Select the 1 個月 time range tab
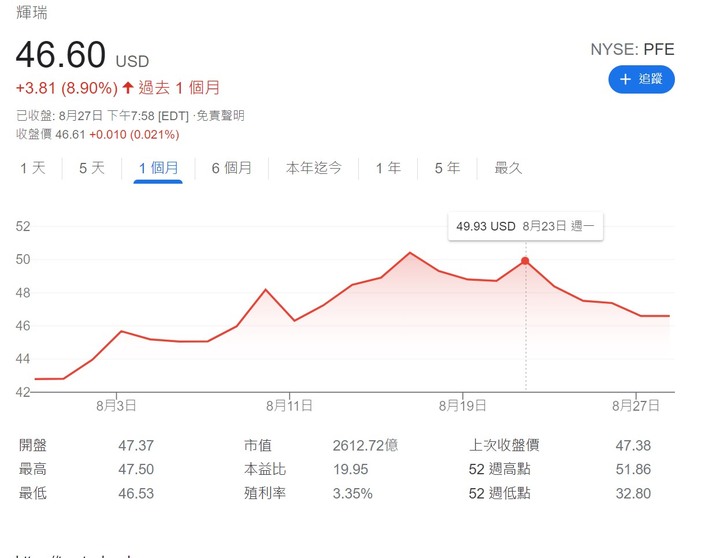The width and height of the screenshot is (720, 558). click(x=158, y=168)
